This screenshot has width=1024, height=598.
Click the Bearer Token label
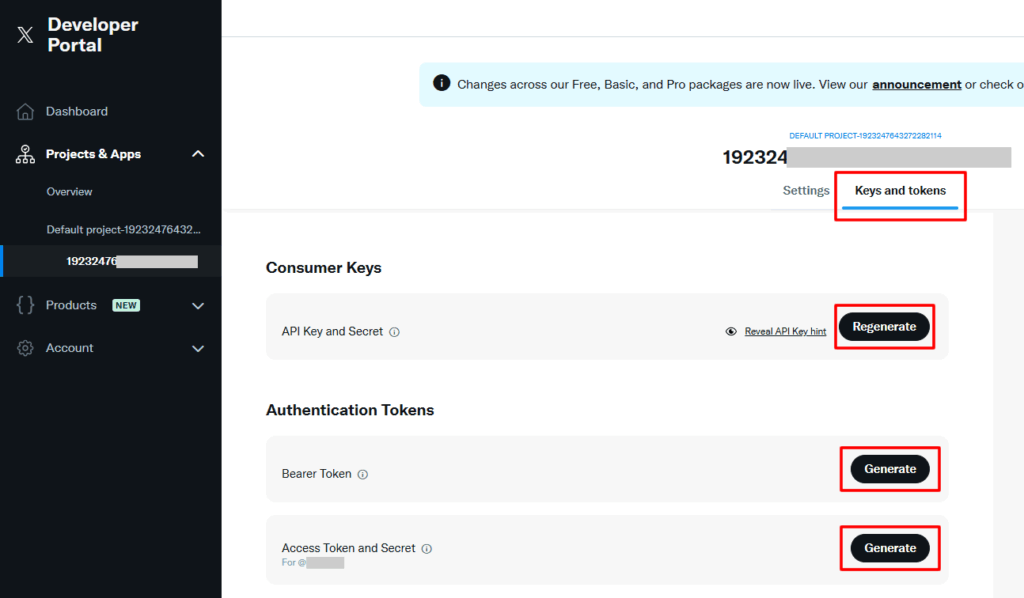tap(316, 474)
